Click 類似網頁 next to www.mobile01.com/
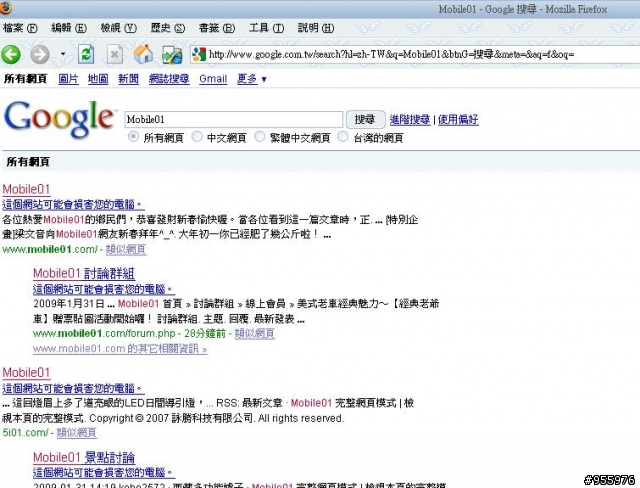 click(126, 249)
